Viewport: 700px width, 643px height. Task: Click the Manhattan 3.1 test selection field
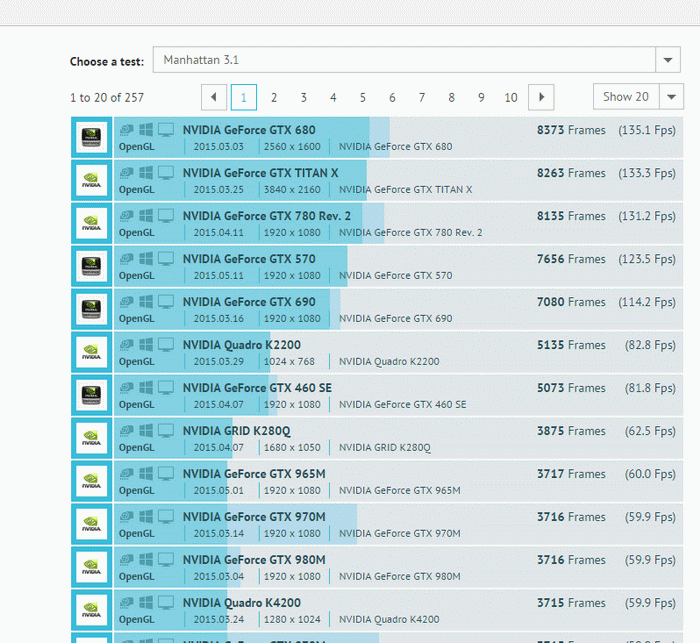(x=404, y=60)
